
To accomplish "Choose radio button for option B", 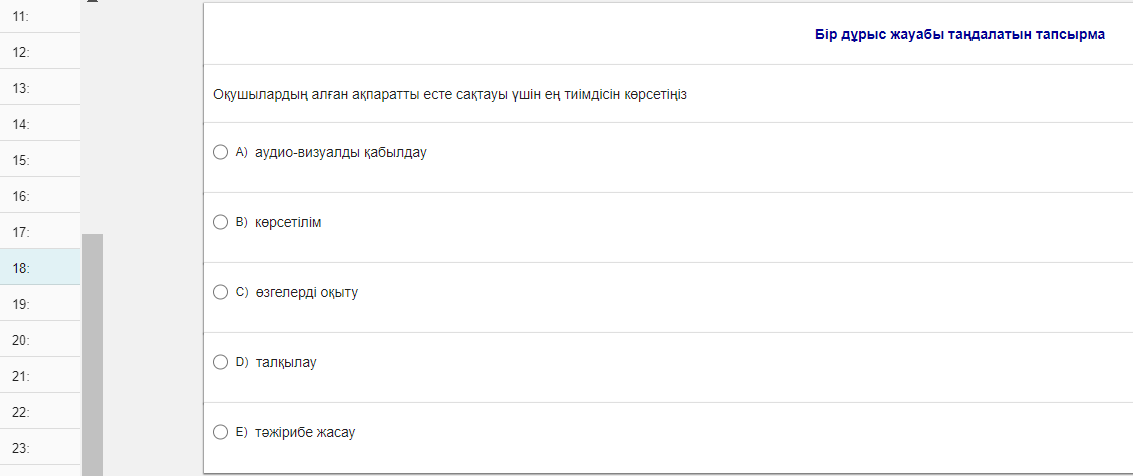I will point(221,222).
